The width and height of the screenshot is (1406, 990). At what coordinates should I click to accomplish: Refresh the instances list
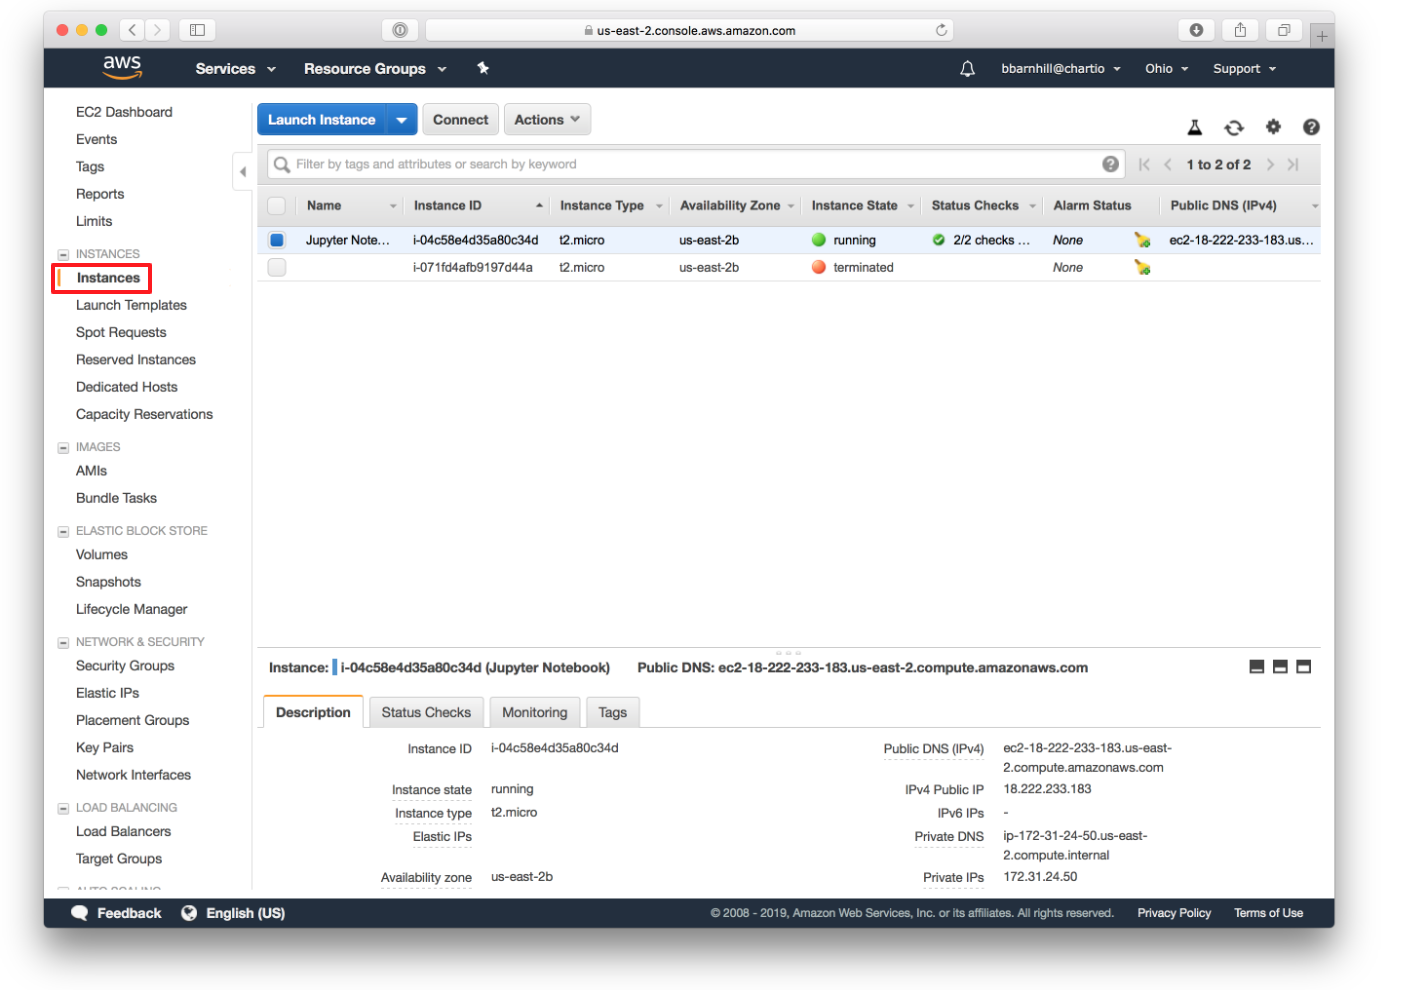1234,127
